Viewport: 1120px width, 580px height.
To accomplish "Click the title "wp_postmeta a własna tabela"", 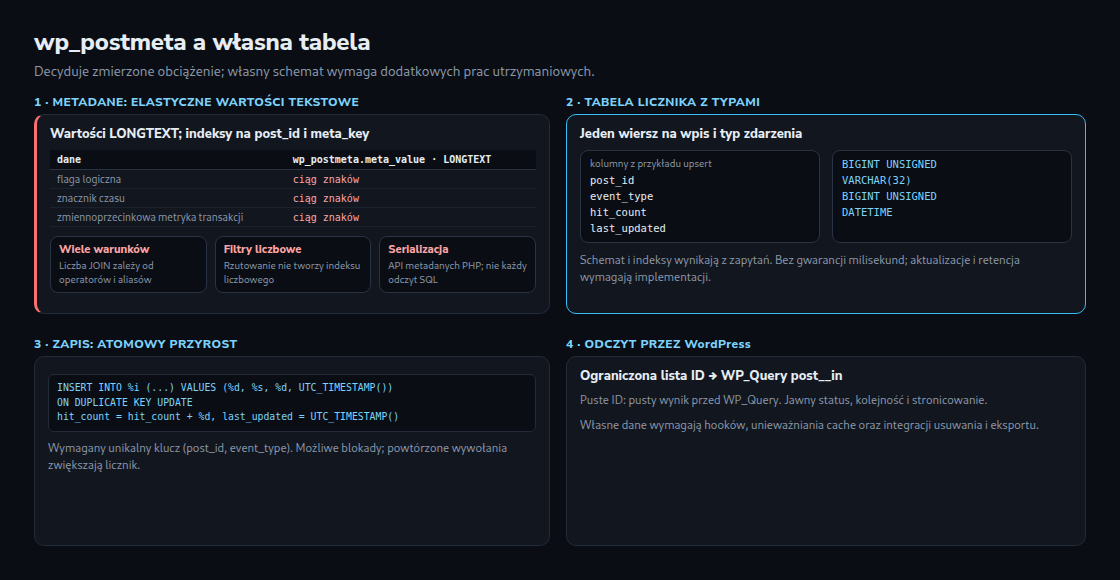I will click(x=202, y=43).
